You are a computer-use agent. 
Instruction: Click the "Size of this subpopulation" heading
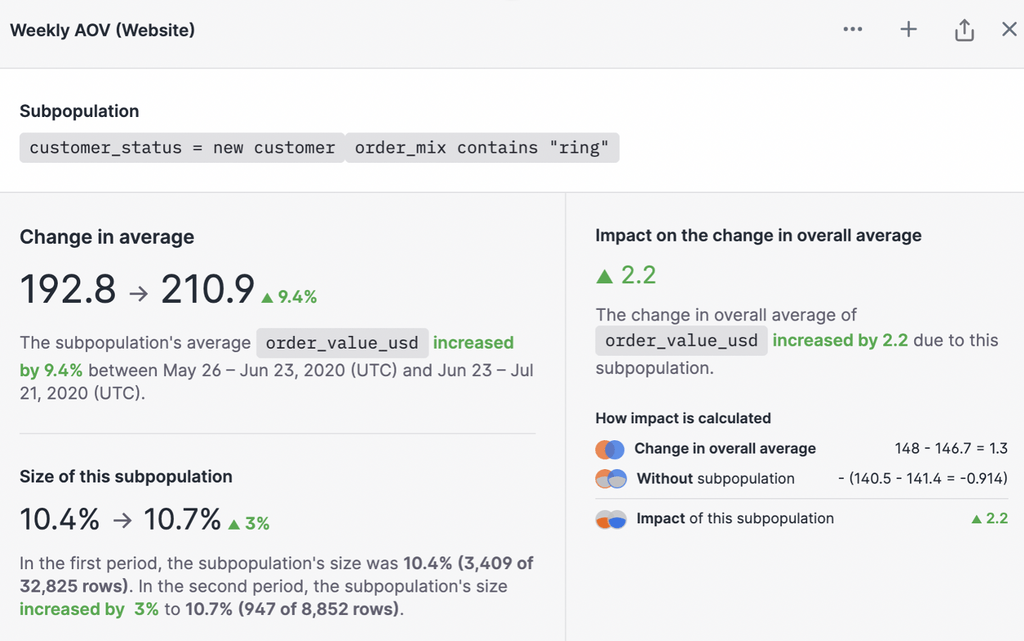coord(126,477)
